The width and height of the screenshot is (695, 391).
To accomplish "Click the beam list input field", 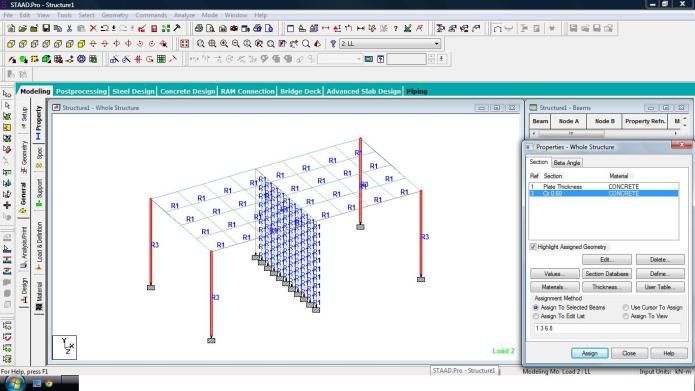I will 607,328.
